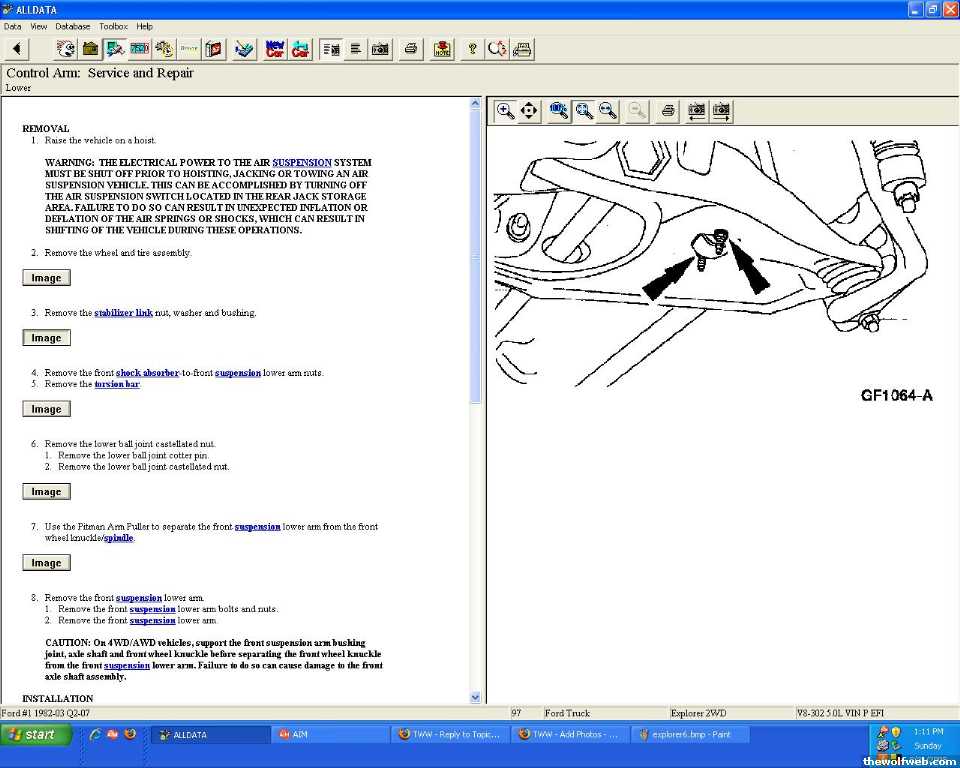Set the diagram zoom to 100%
This screenshot has height=768, width=960.
pos(559,111)
